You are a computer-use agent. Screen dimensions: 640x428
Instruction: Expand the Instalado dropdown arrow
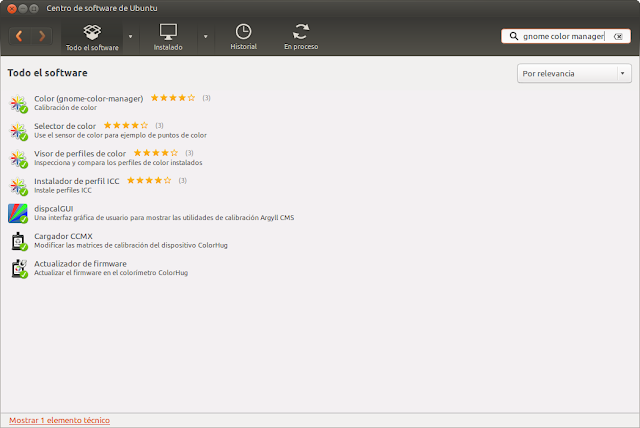pos(206,37)
